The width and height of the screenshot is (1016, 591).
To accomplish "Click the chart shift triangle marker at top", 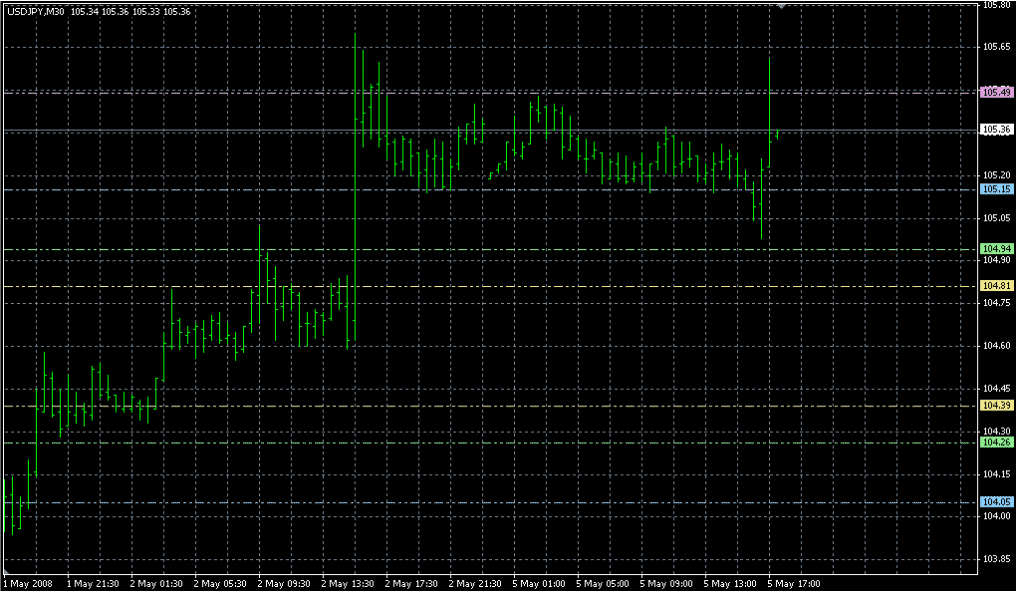I will (781, 5).
